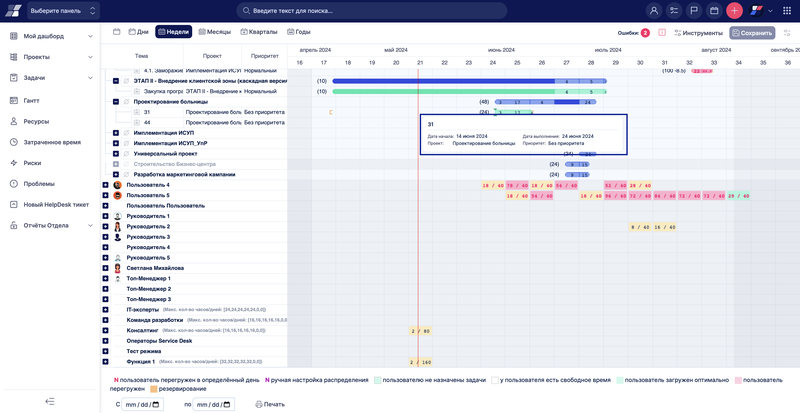Expand the Задачи sidebar submenu
This screenshot has height=413, width=800.
click(x=91, y=77)
